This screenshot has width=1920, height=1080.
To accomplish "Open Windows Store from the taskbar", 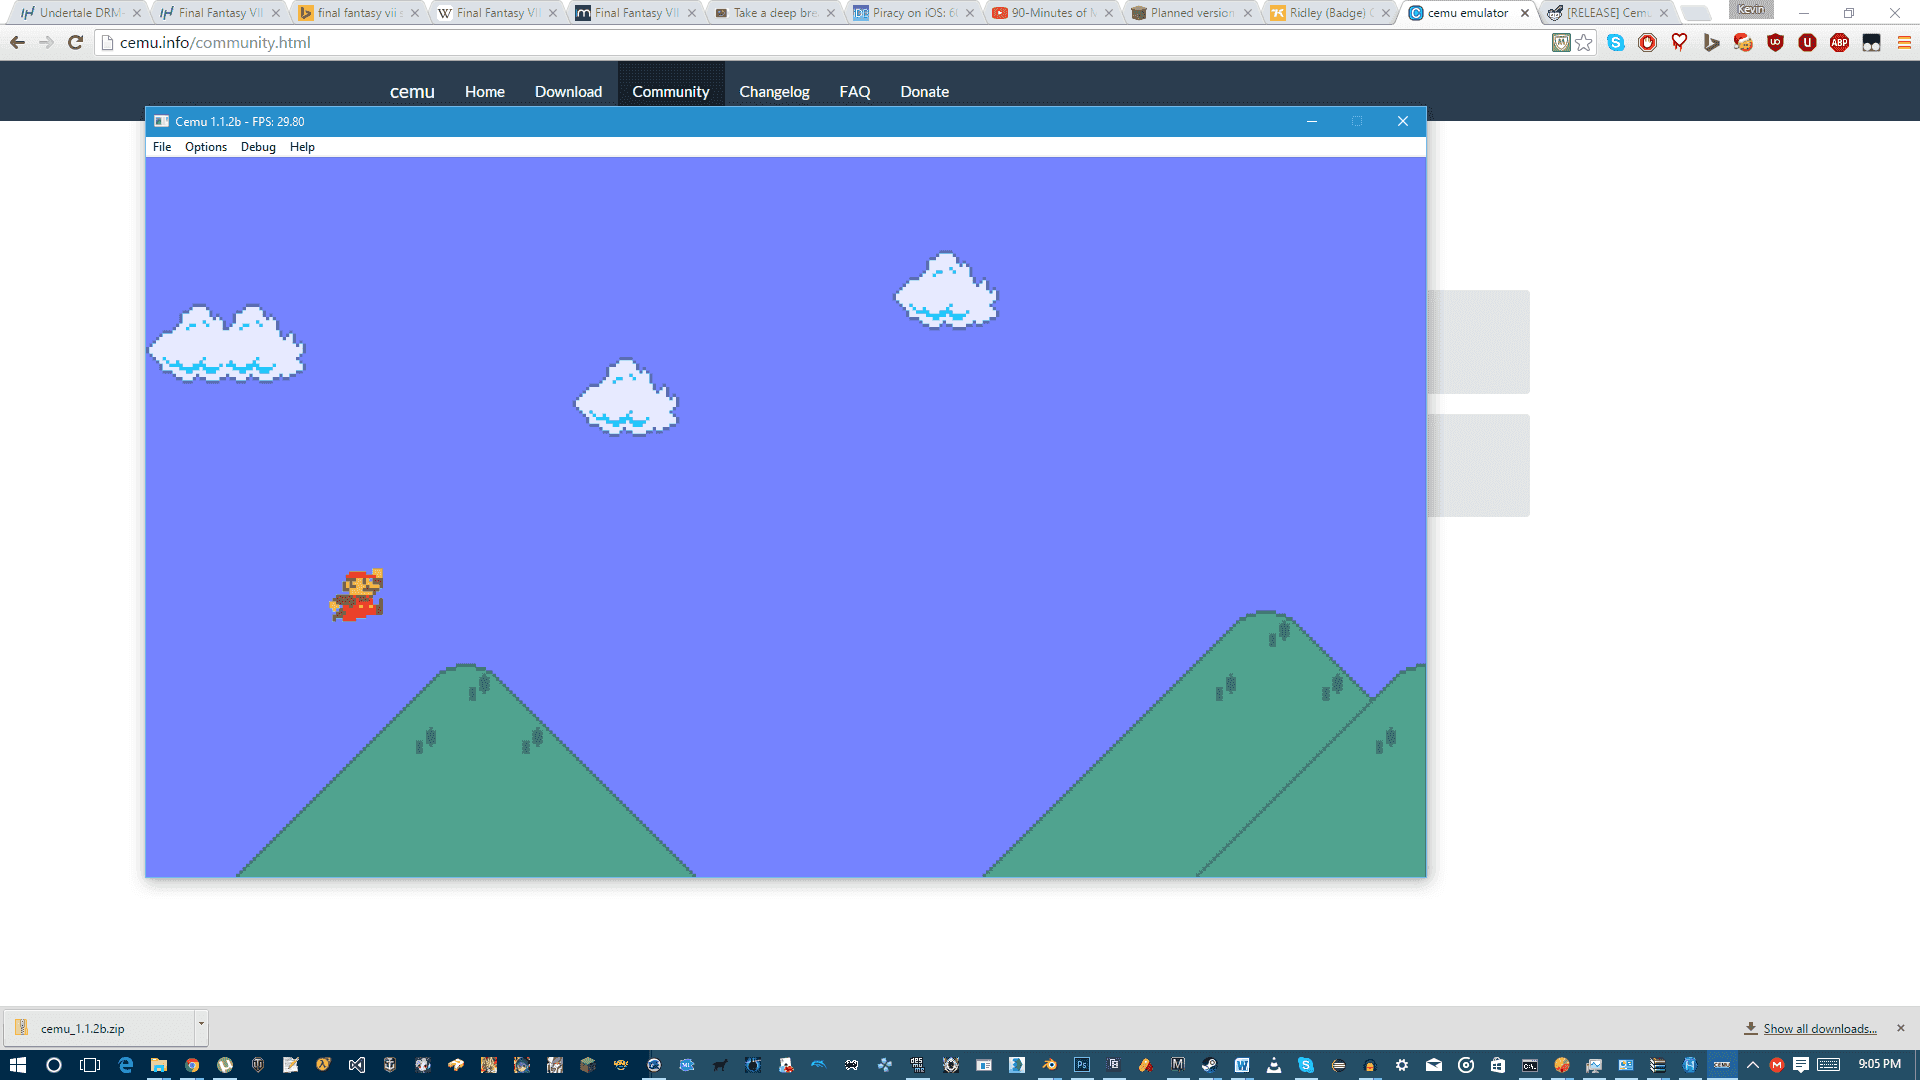I will (x=1498, y=1065).
